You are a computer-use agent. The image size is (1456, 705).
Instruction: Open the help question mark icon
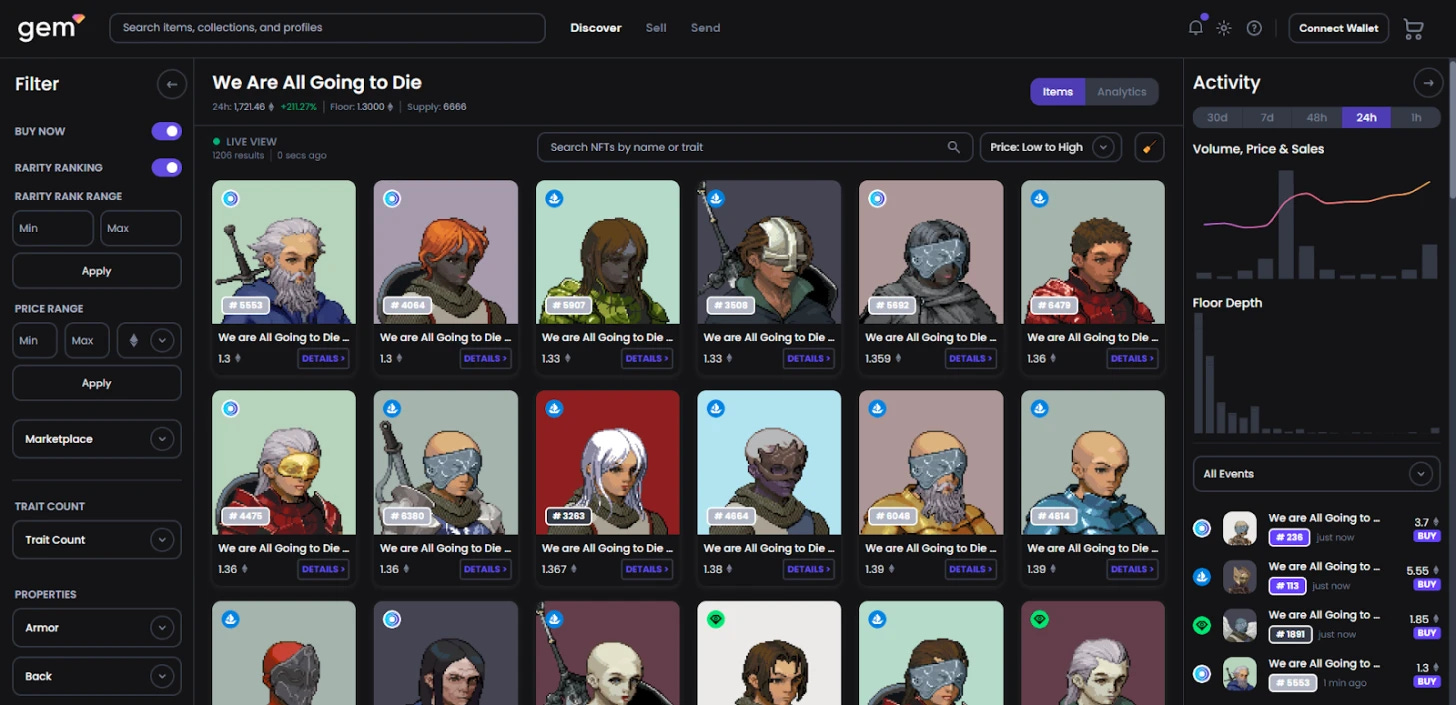1254,28
